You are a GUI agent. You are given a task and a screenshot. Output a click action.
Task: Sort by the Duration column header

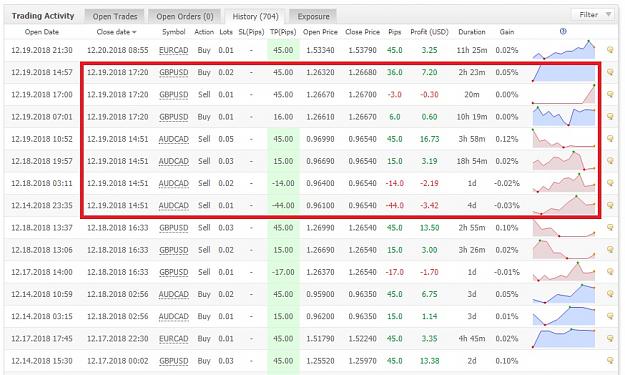point(472,32)
